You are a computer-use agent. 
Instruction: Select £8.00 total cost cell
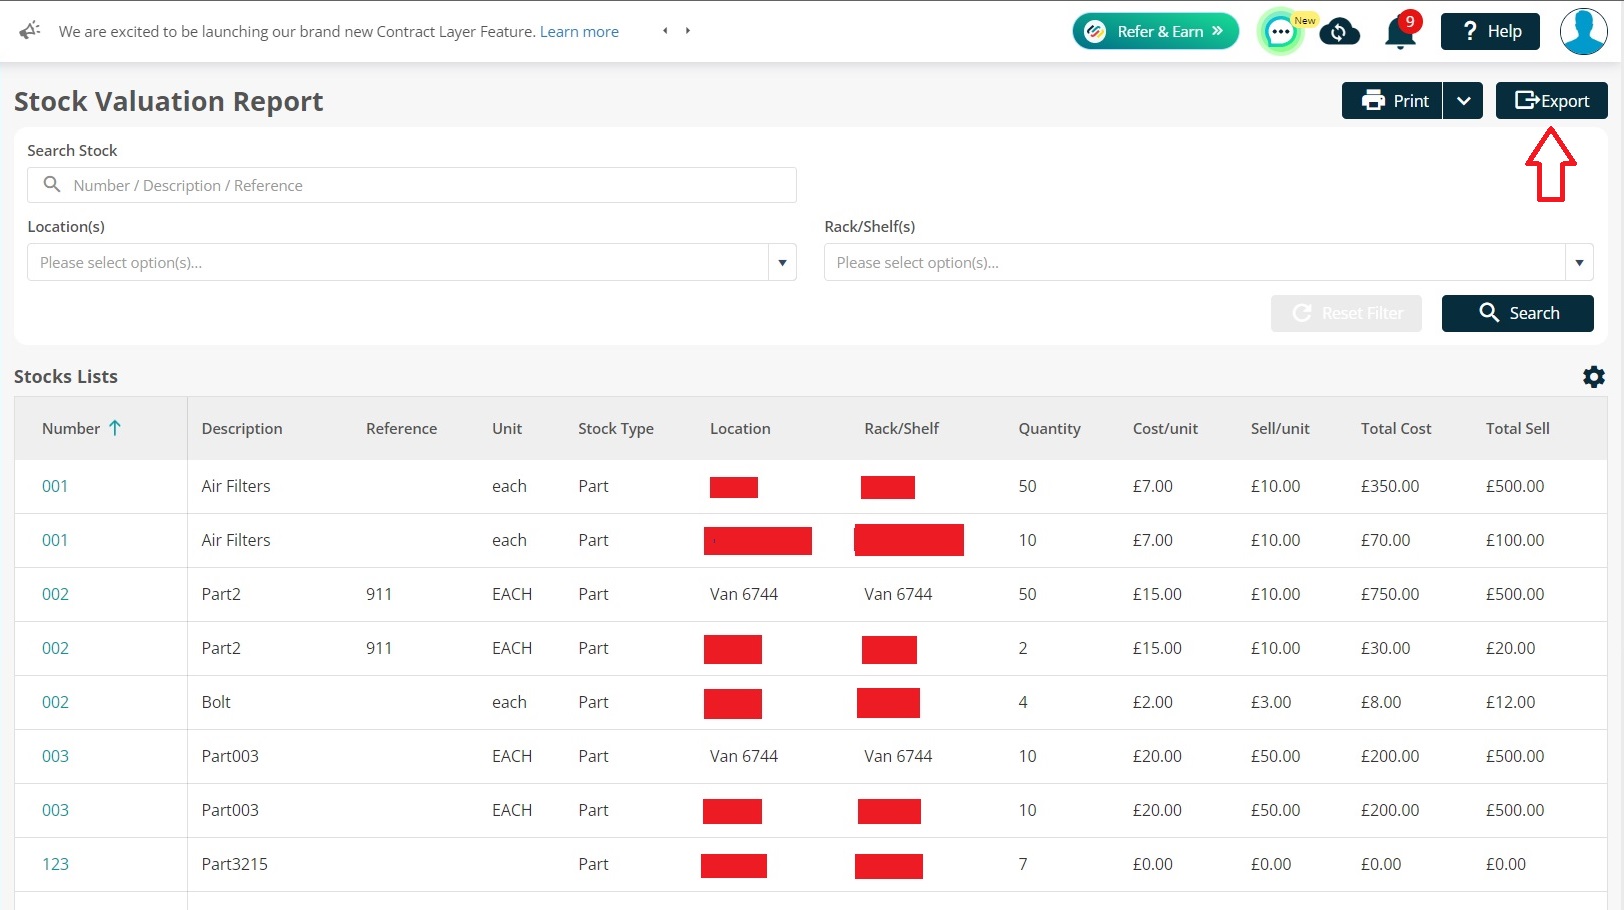tap(1381, 702)
